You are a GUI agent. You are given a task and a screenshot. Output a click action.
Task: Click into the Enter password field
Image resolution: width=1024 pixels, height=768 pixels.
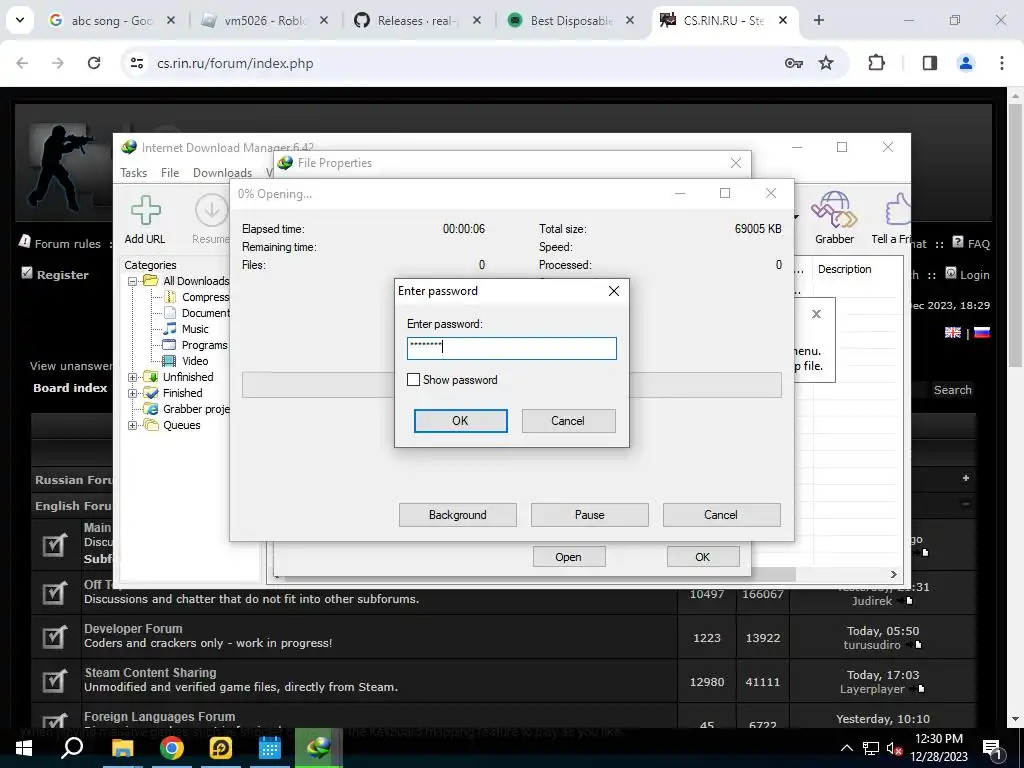pyautogui.click(x=511, y=348)
